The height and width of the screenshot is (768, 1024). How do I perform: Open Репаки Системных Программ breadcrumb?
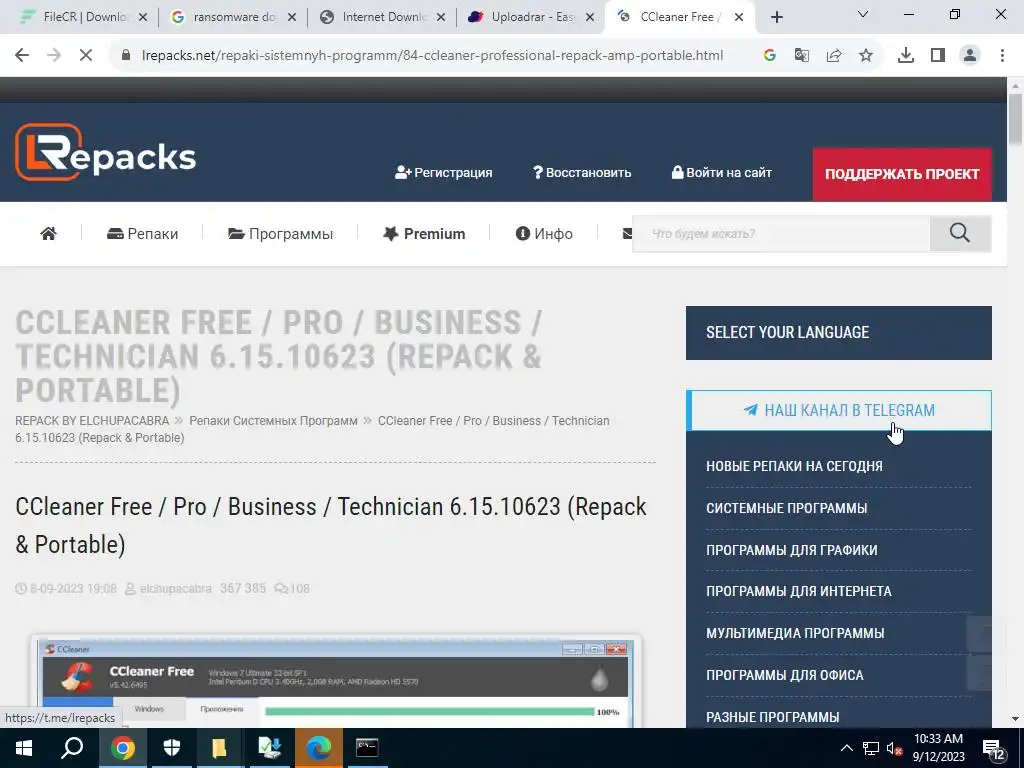tap(273, 421)
